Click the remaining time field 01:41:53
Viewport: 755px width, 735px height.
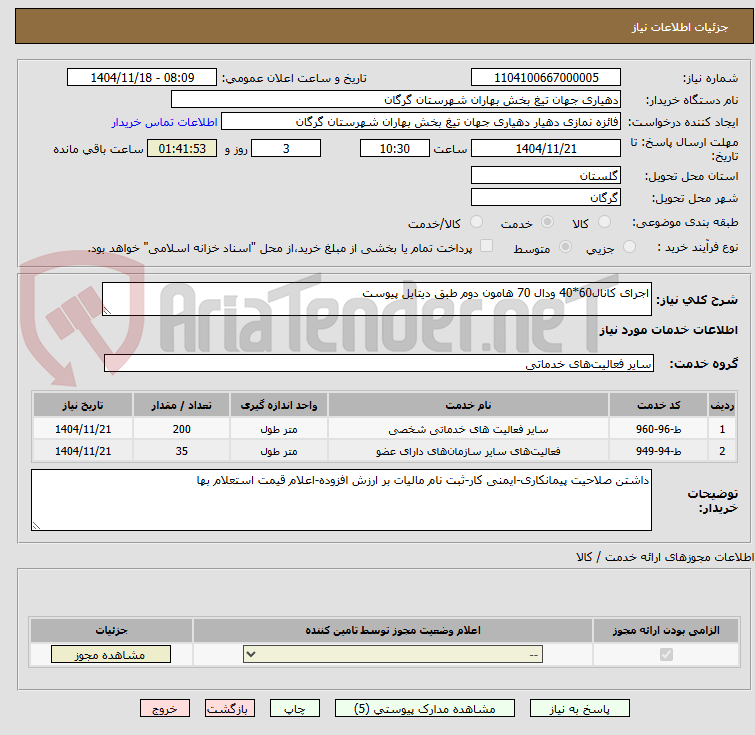(182, 148)
